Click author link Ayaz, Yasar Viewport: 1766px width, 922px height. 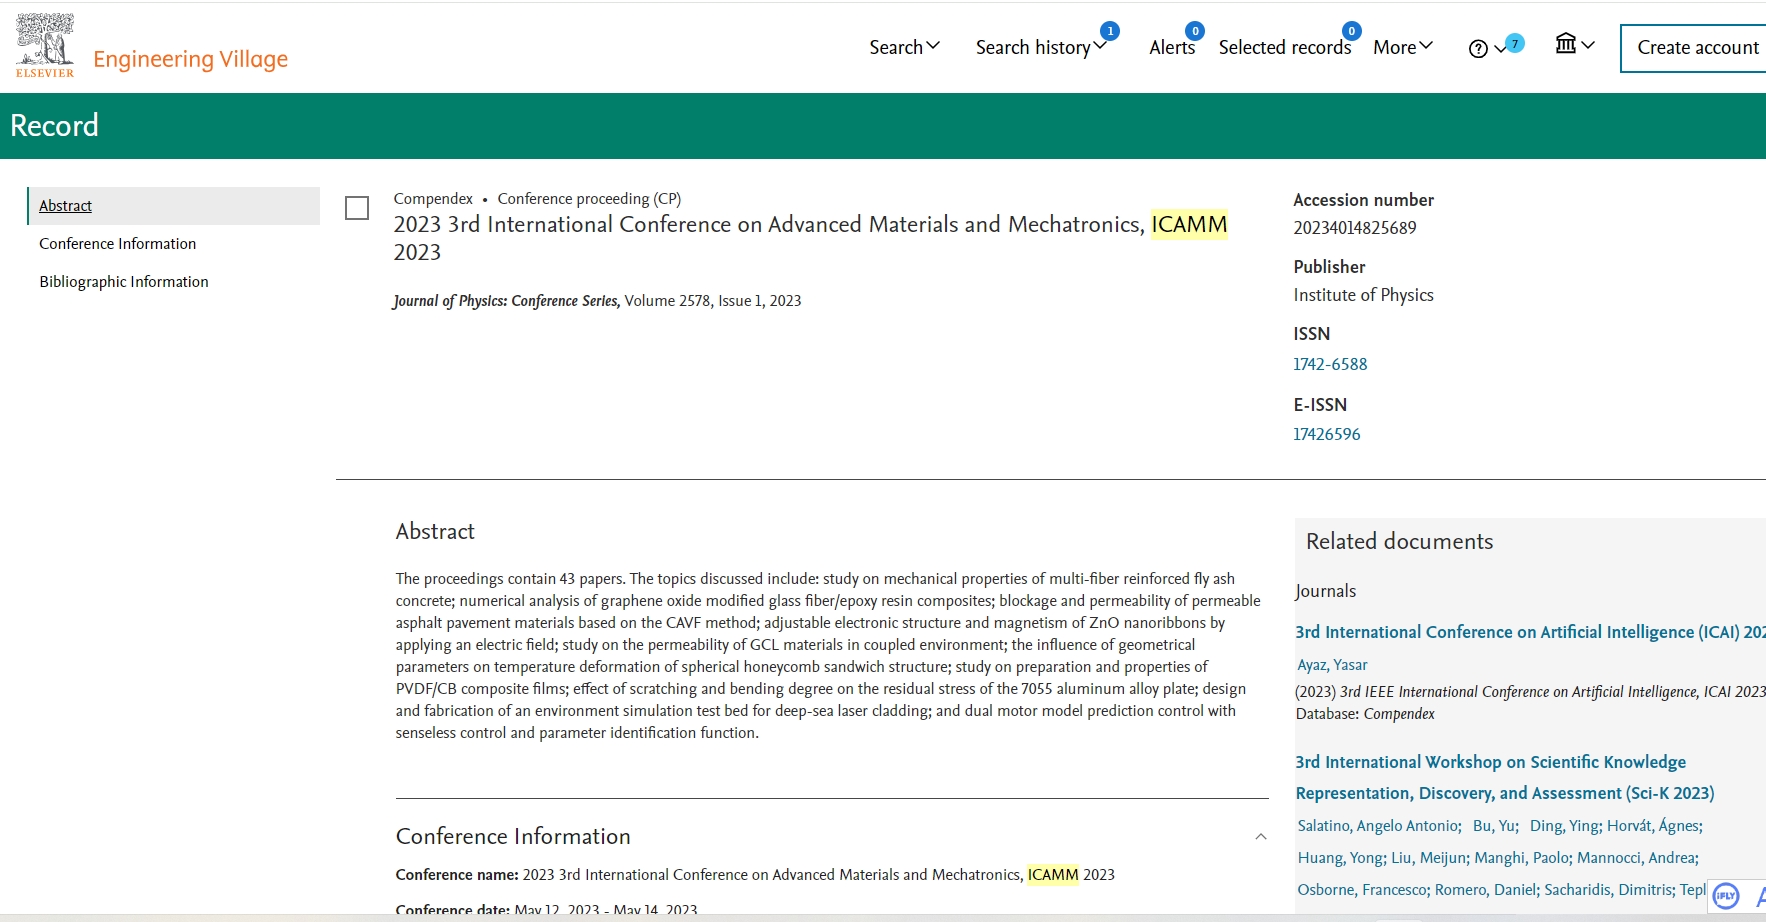pyautogui.click(x=1332, y=665)
